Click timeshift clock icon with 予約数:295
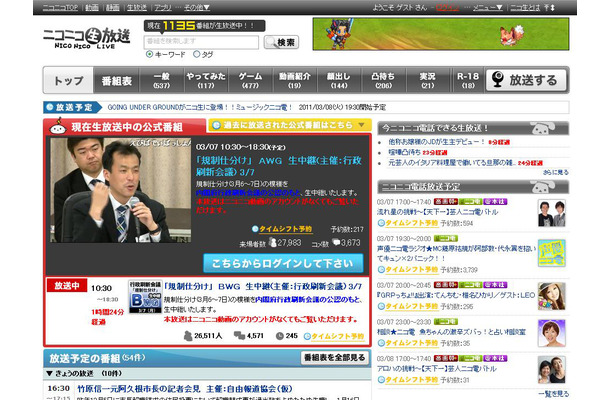Image resolution: width=610 pixels, height=400 pixels. click(x=381, y=306)
